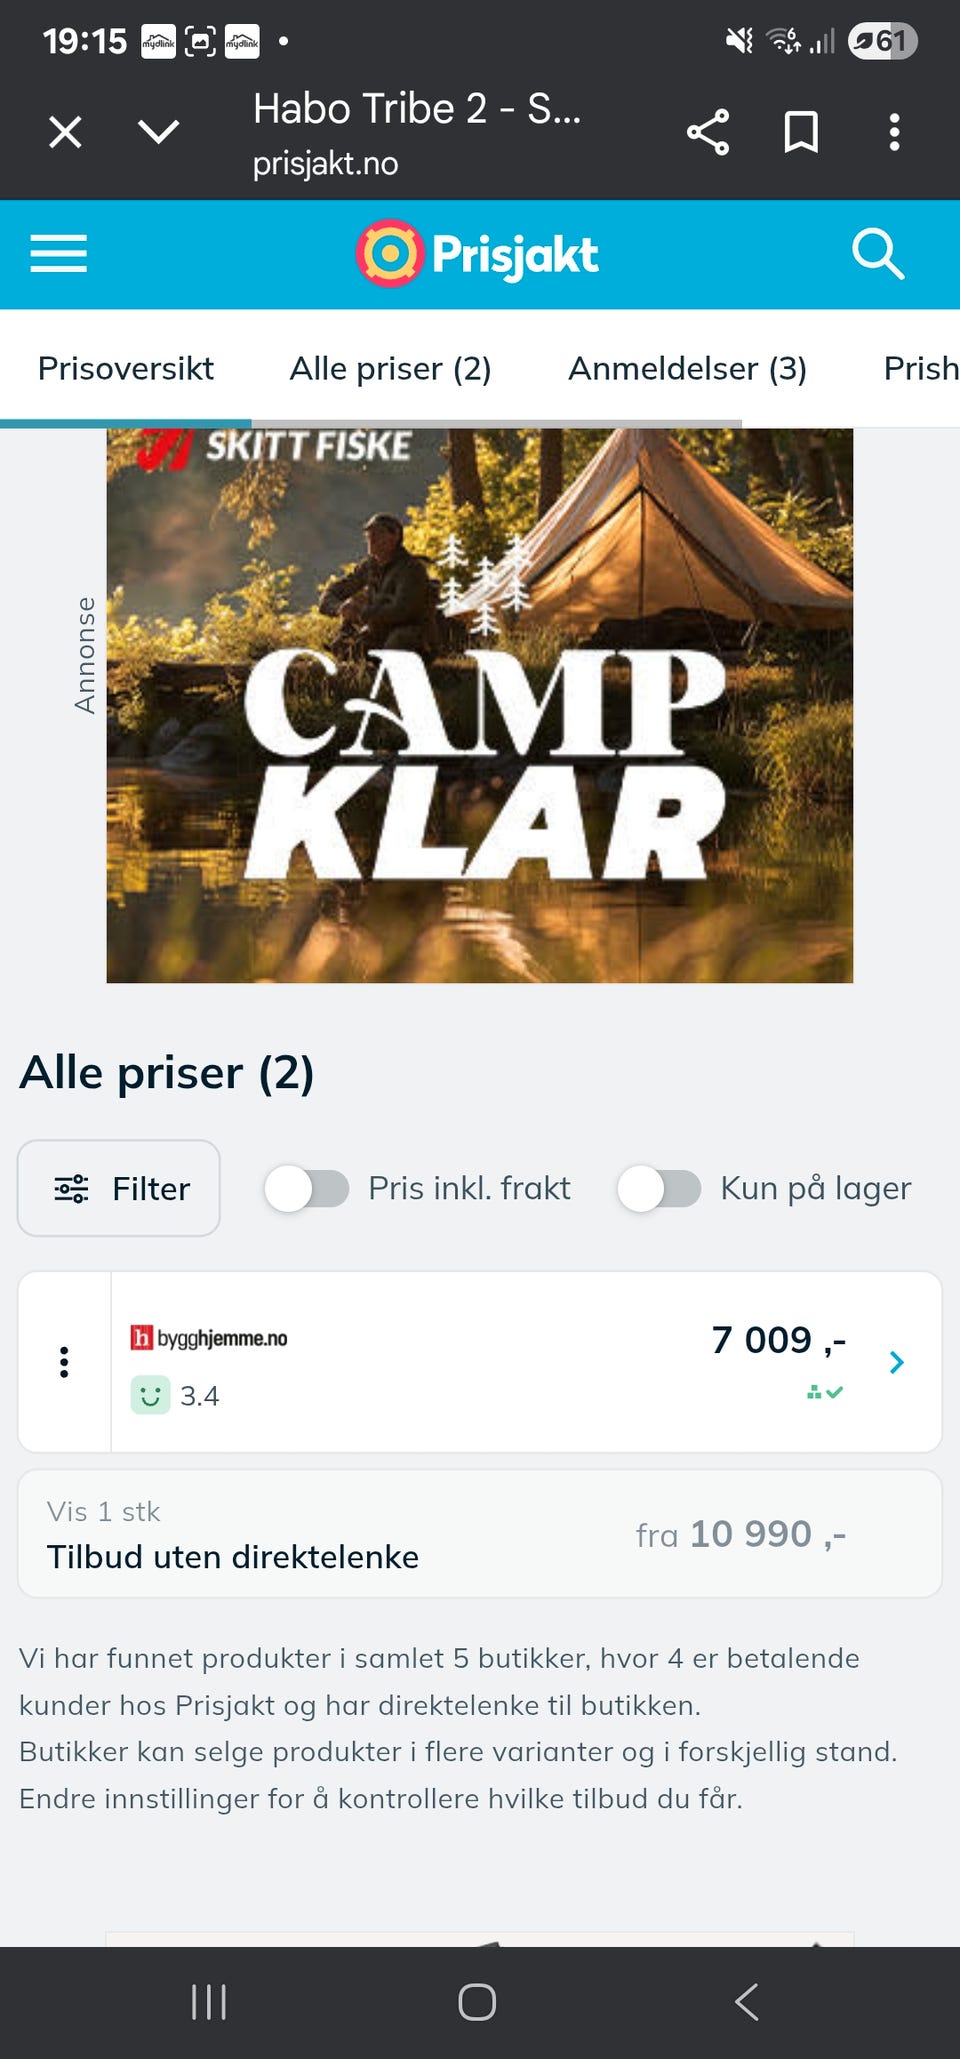This screenshot has height=2059, width=960.
Task: Expand the downward chevron beside page title
Action: (159, 132)
